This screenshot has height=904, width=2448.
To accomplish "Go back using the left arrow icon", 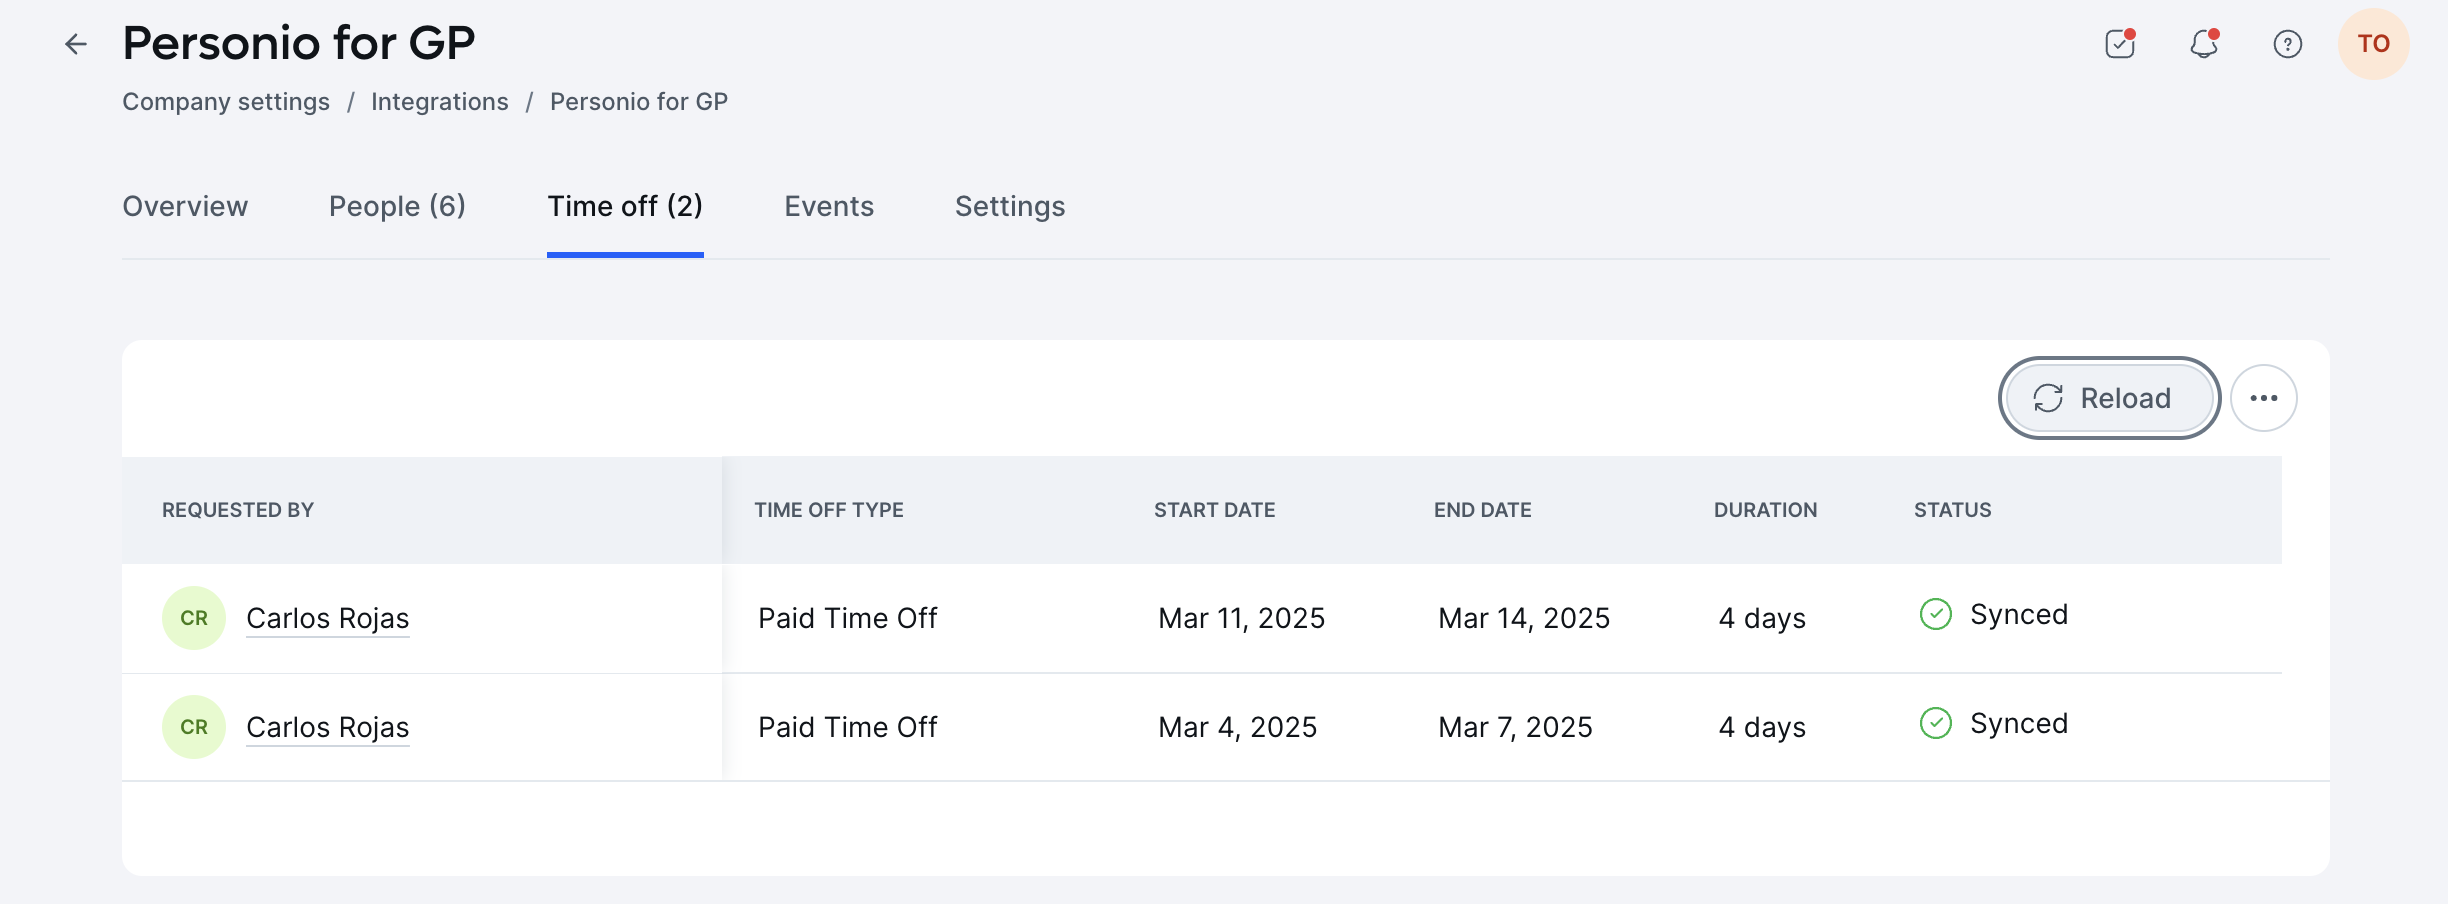I will 76,44.
